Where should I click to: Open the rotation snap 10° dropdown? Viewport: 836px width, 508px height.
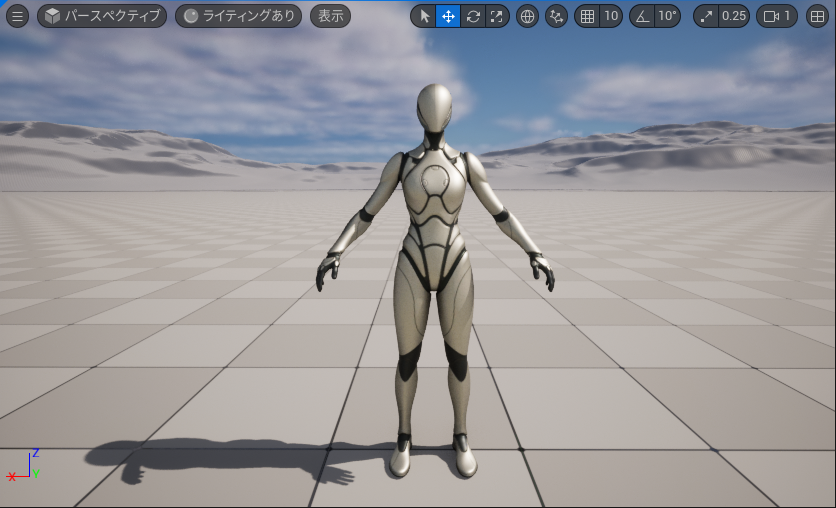coord(667,16)
